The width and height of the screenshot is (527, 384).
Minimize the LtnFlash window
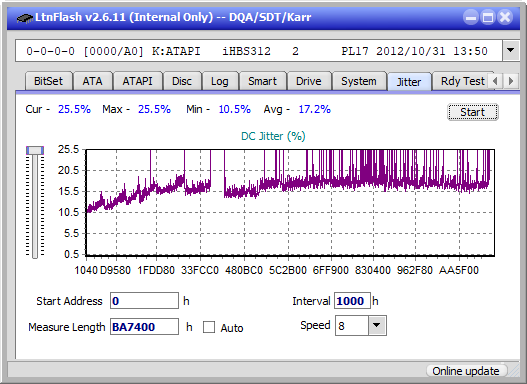[x=471, y=17]
